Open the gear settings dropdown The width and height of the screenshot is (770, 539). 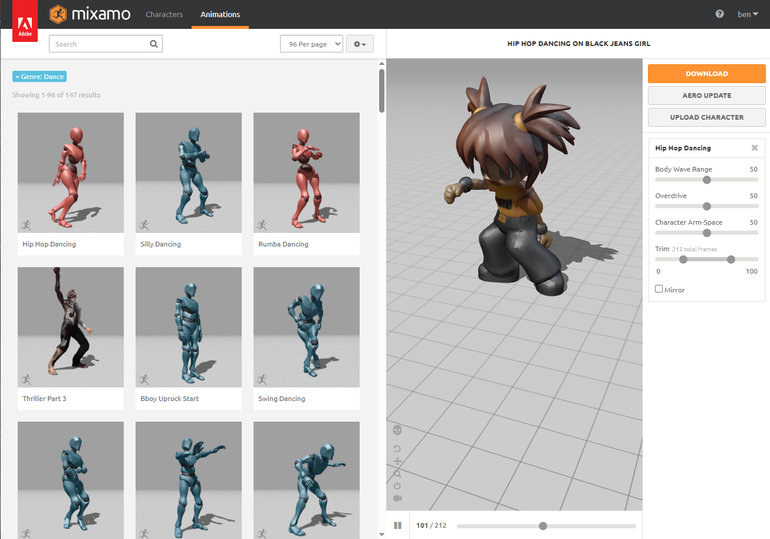pos(359,44)
